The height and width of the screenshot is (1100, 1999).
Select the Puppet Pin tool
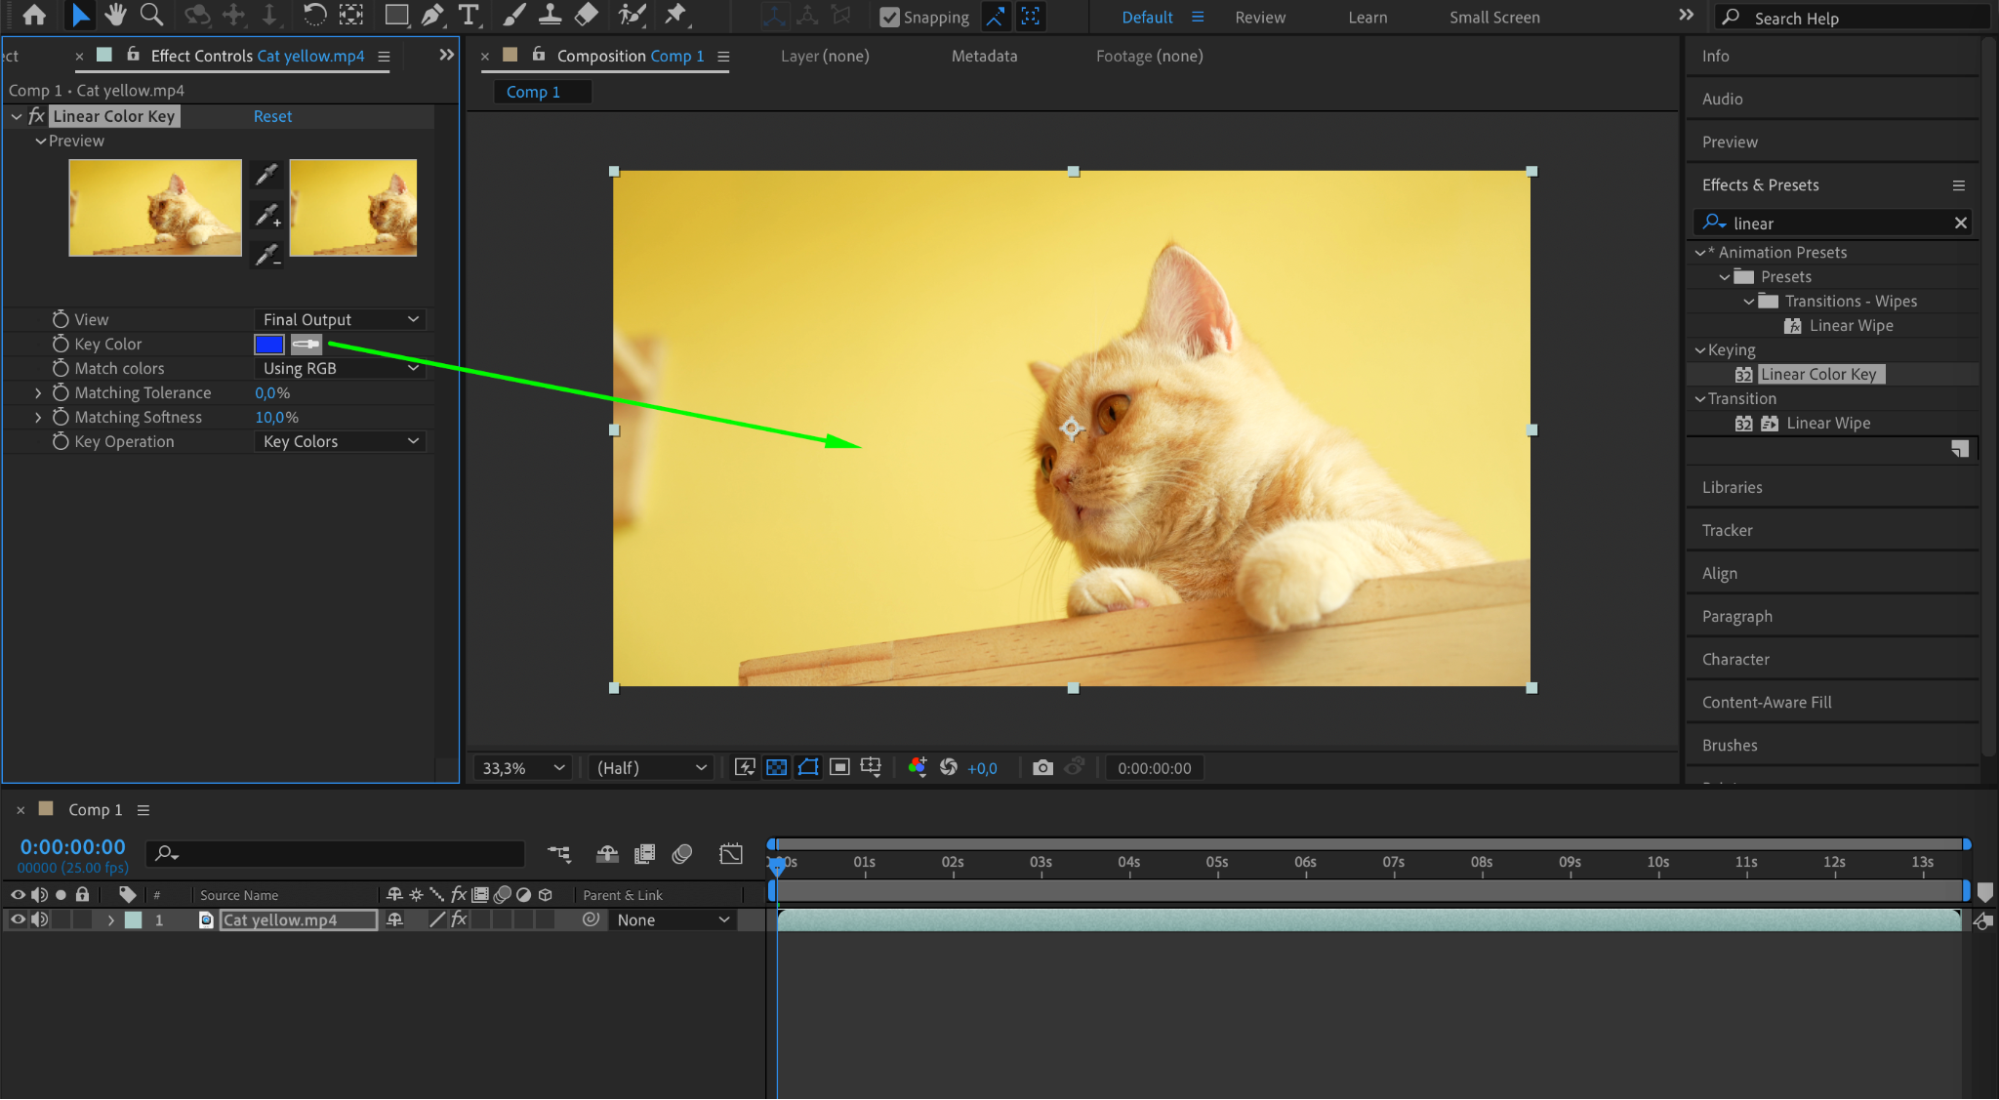click(676, 15)
